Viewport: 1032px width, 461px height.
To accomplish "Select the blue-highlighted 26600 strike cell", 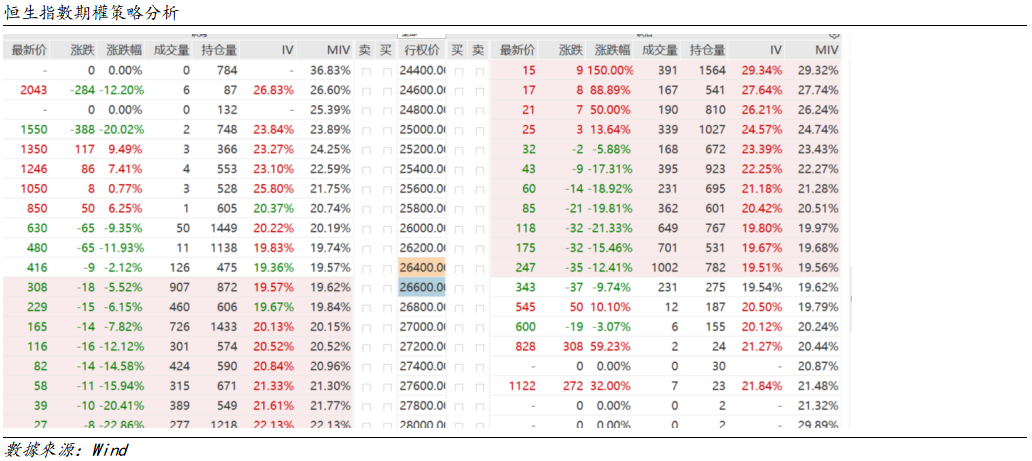I will tap(421, 287).
